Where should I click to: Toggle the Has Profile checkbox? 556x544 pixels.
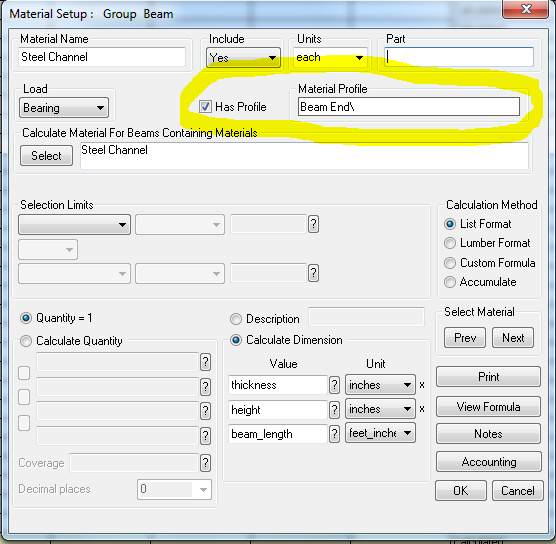[205, 106]
